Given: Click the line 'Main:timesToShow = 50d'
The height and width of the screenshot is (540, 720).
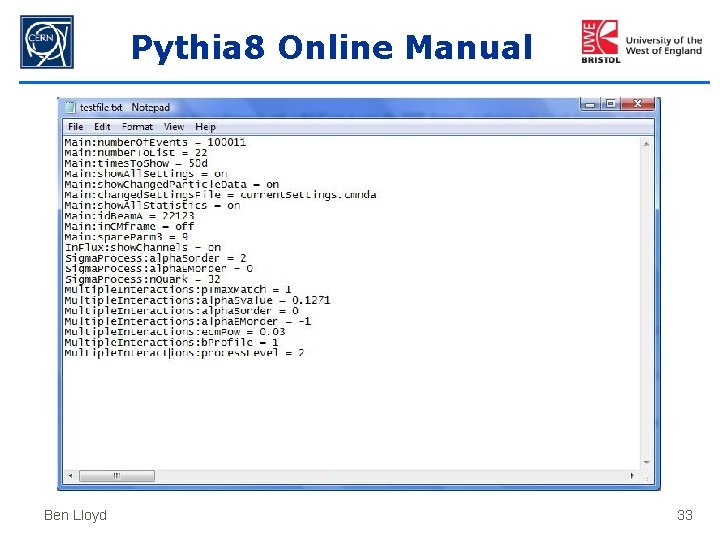Looking at the screenshot, I should 136,163.
